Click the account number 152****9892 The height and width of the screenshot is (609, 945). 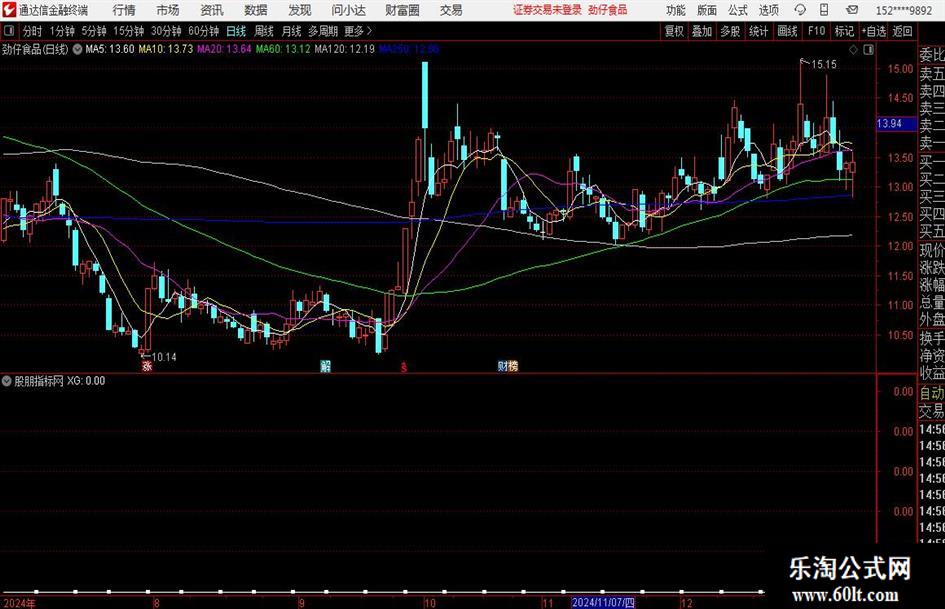pyautogui.click(x=903, y=10)
